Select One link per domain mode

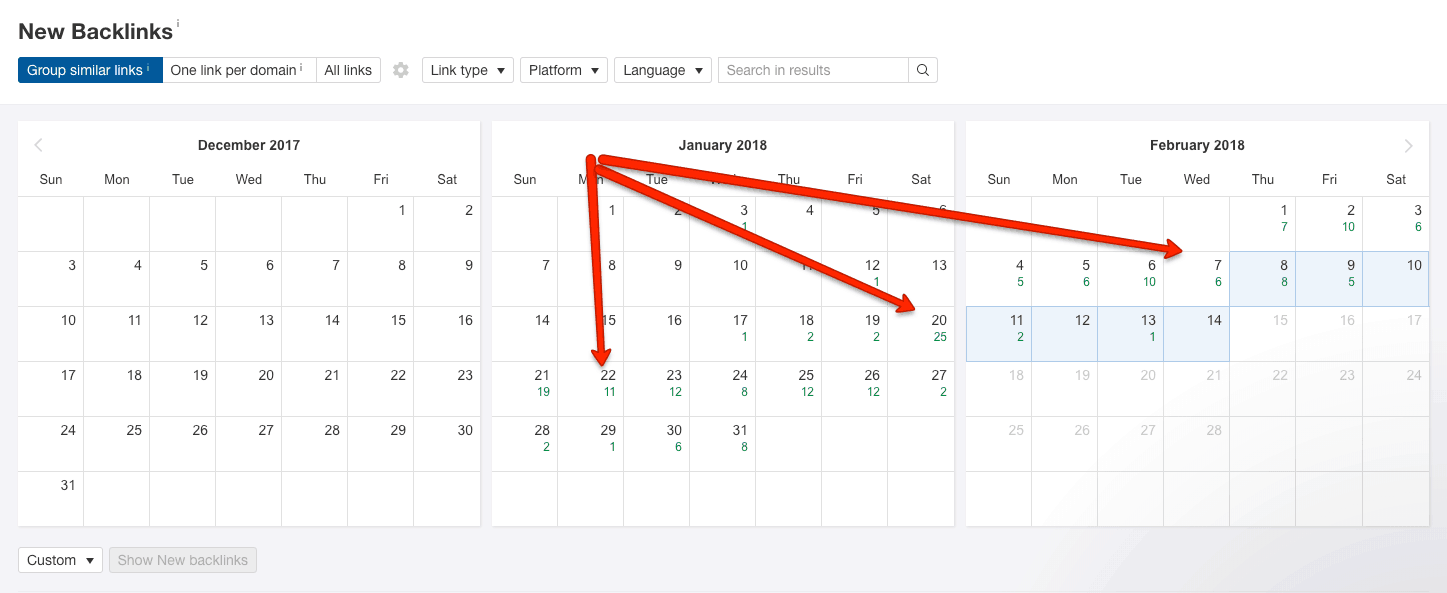(239, 70)
